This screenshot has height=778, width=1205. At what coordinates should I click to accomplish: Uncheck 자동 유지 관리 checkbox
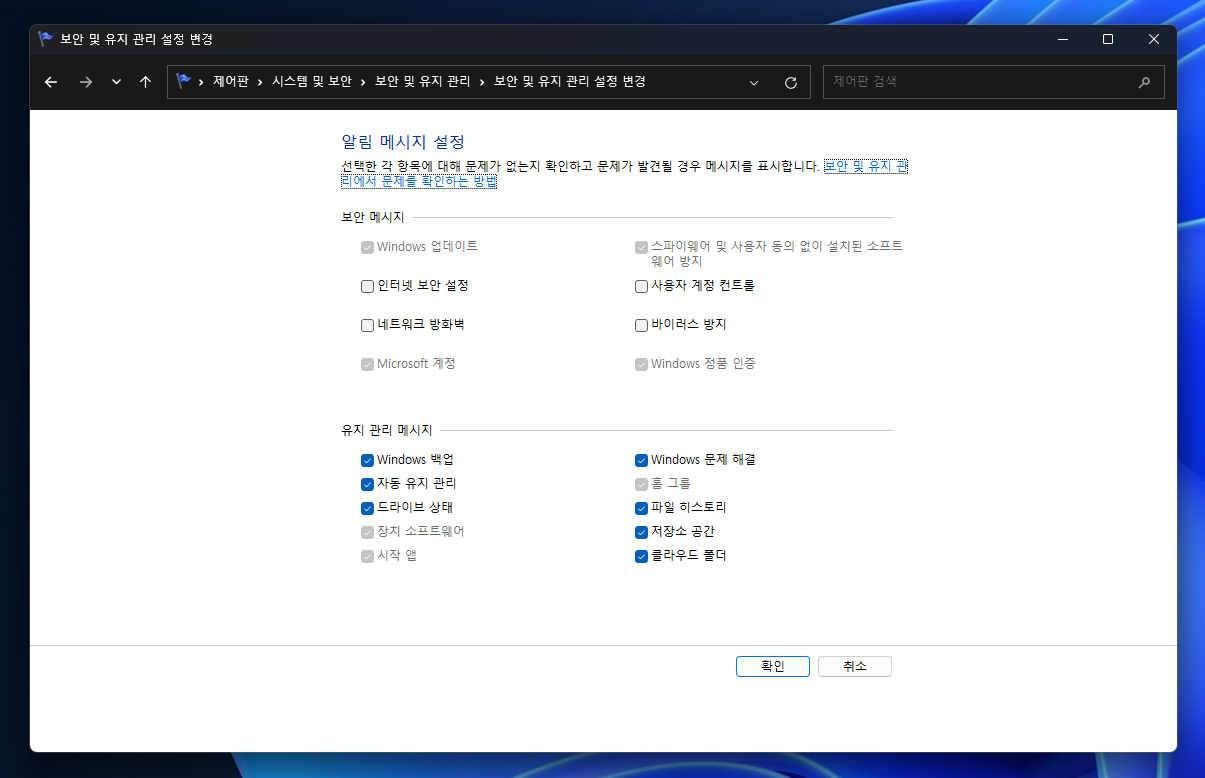367,484
